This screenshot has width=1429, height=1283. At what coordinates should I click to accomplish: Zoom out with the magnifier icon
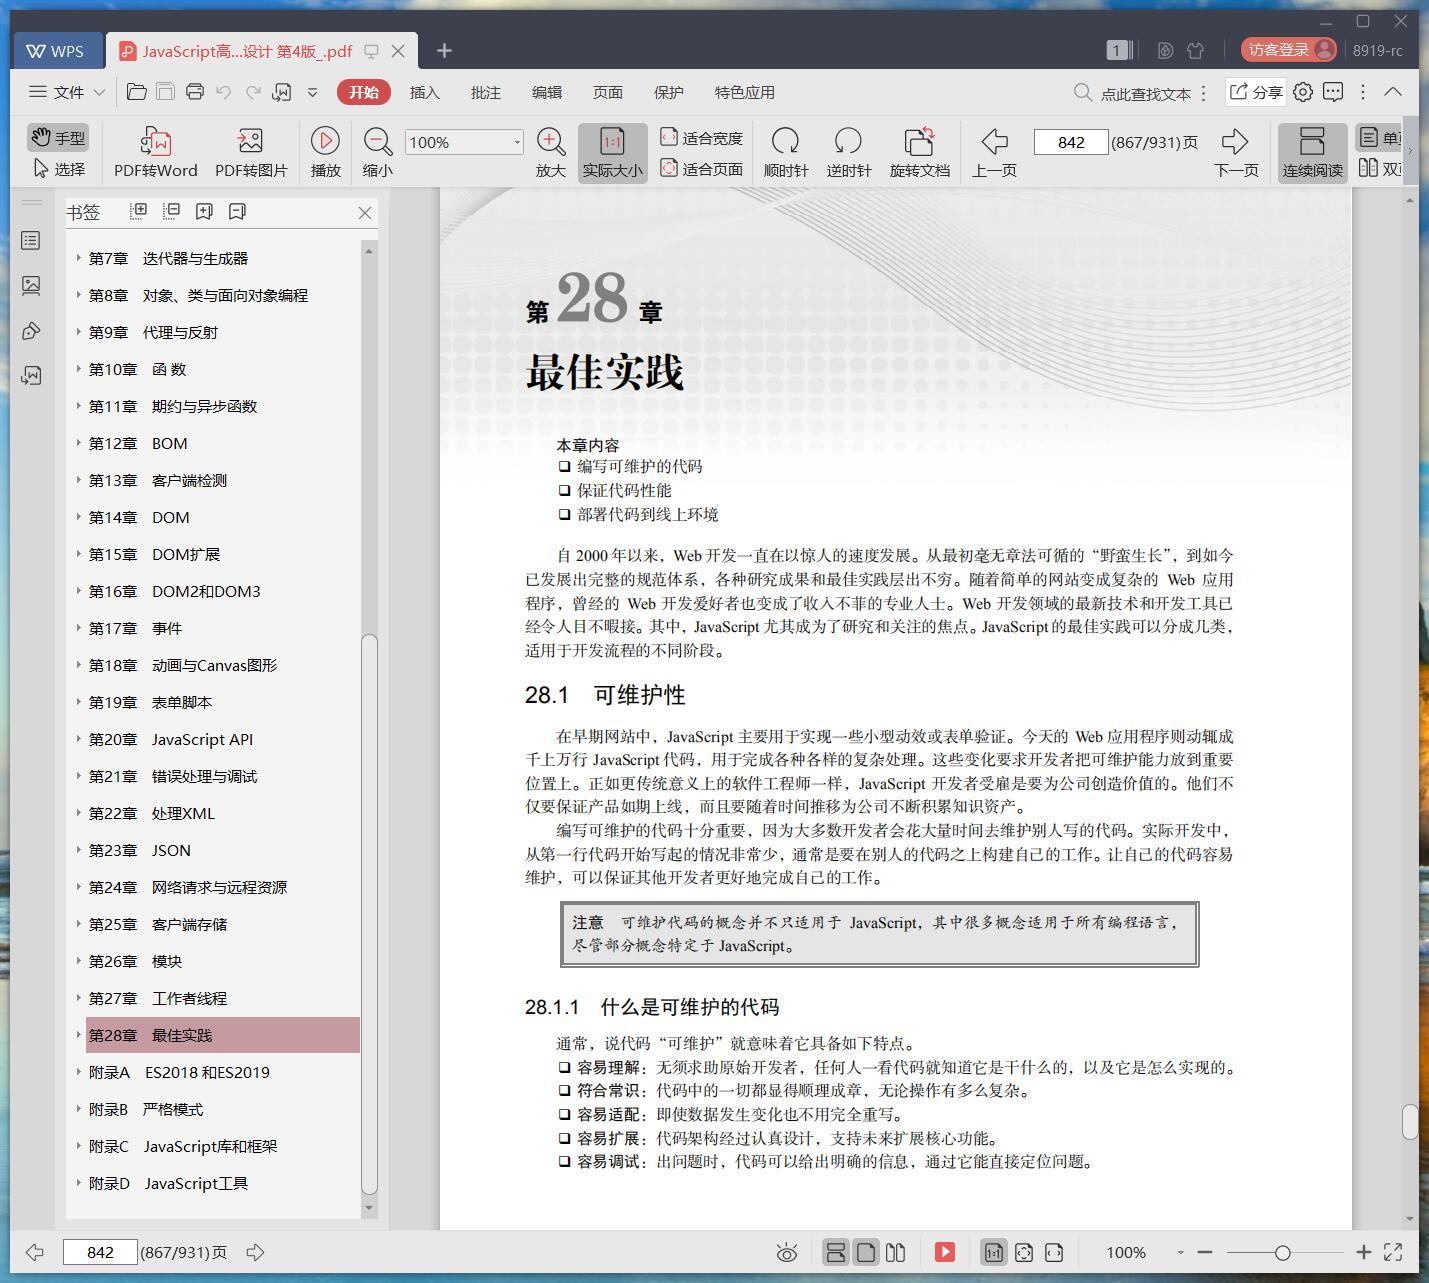[378, 152]
